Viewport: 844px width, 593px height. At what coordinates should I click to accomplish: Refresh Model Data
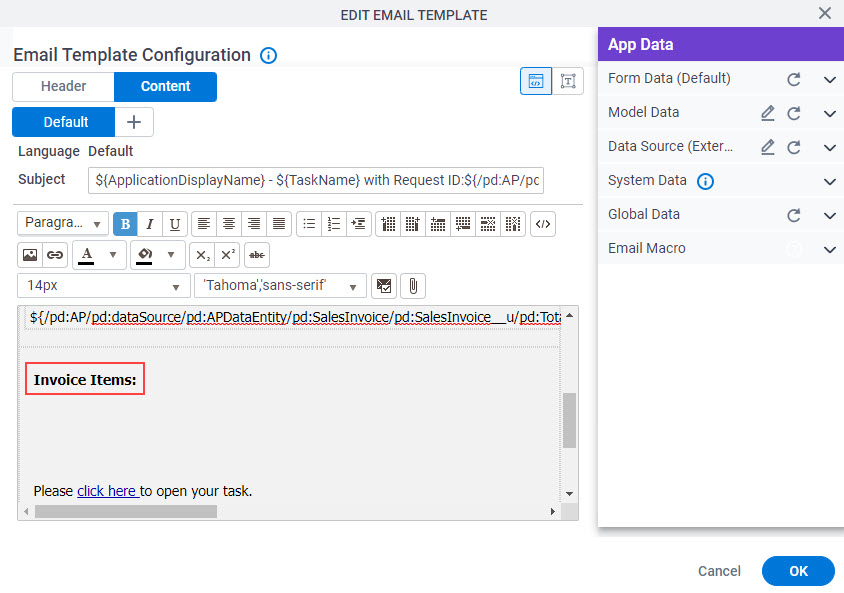tap(793, 114)
